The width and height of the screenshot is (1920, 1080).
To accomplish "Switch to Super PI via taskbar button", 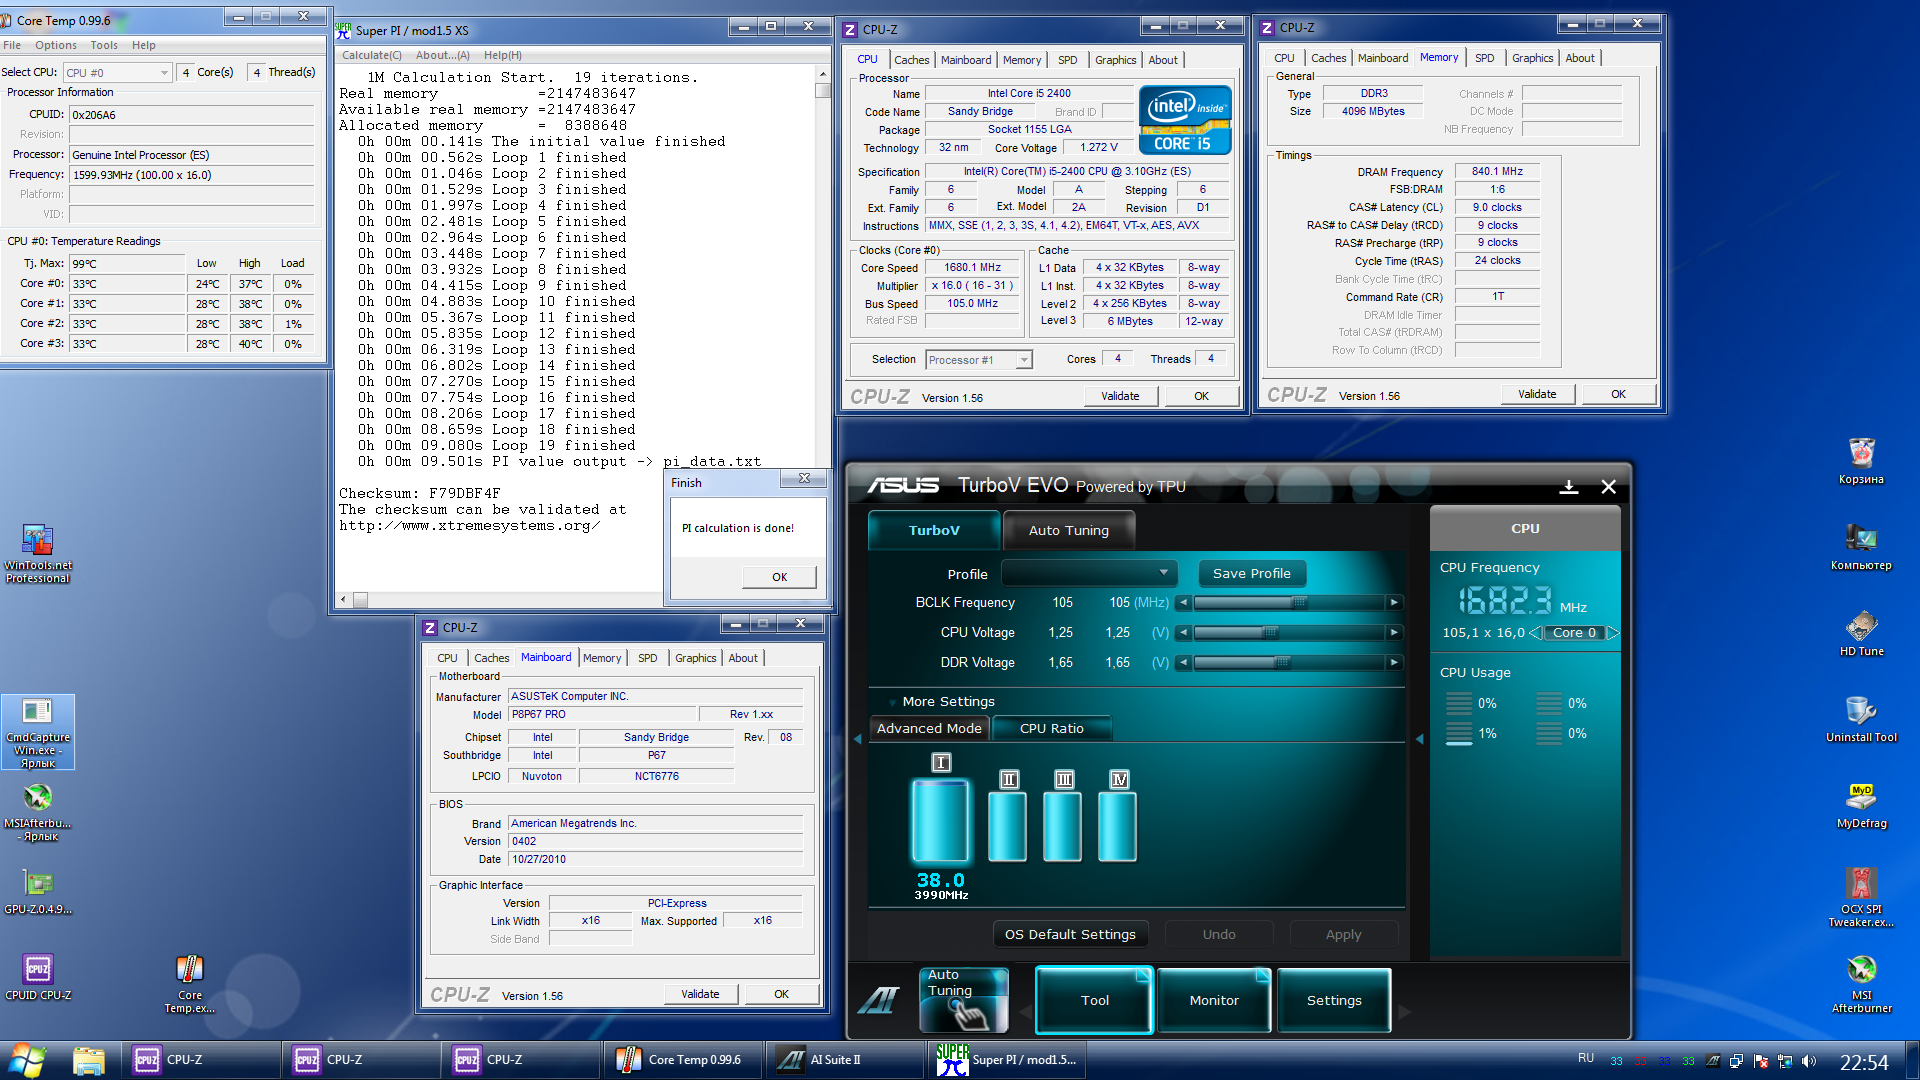I will (1009, 1060).
